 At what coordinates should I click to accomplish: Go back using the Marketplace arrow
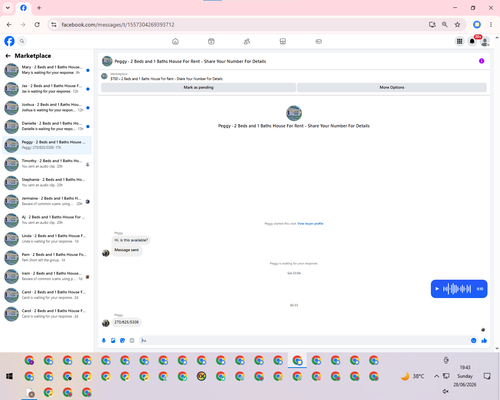coord(8,56)
